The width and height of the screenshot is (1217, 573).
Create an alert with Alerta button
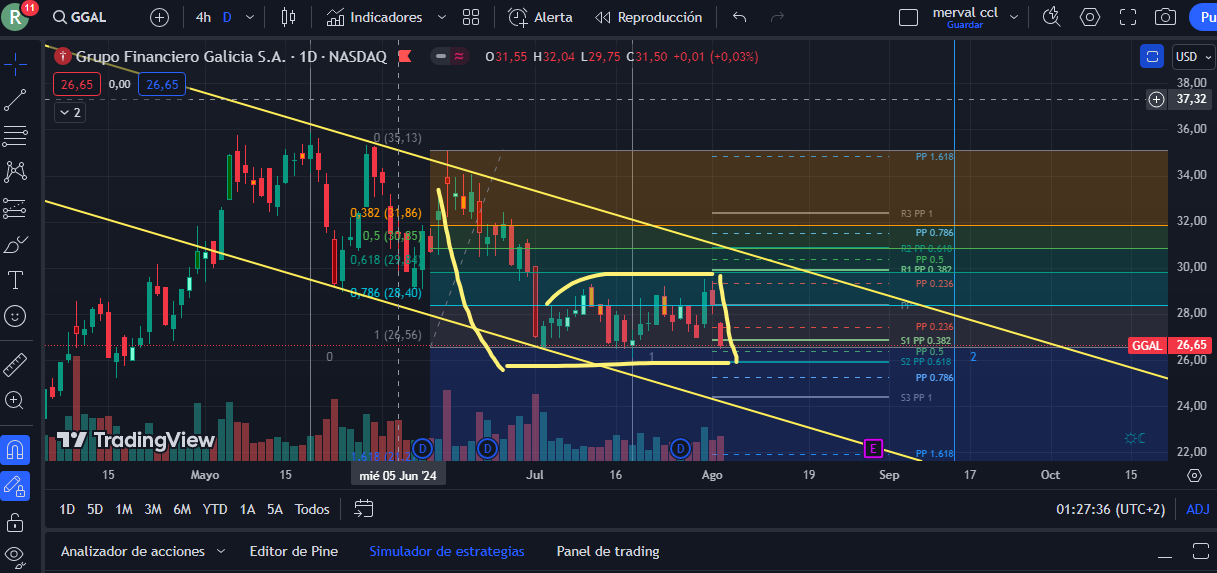(540, 17)
